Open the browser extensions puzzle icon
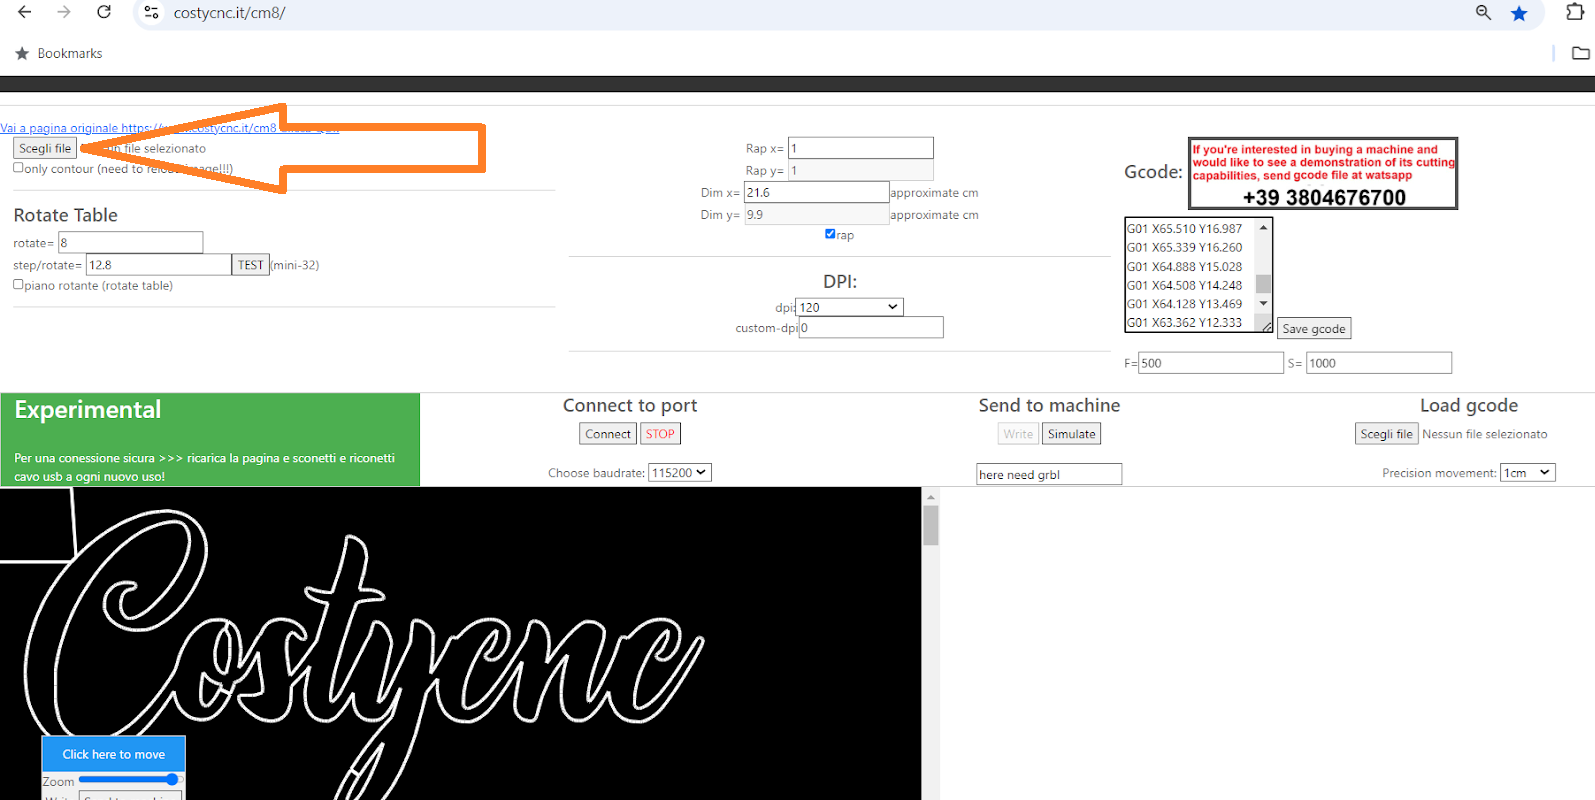1595x800 pixels. 1575,12
